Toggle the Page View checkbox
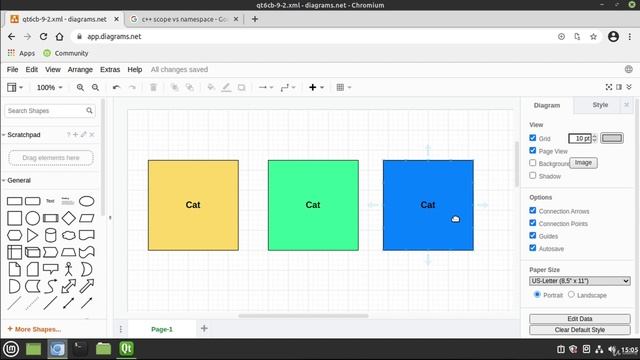The width and height of the screenshot is (640, 360). coord(533,151)
